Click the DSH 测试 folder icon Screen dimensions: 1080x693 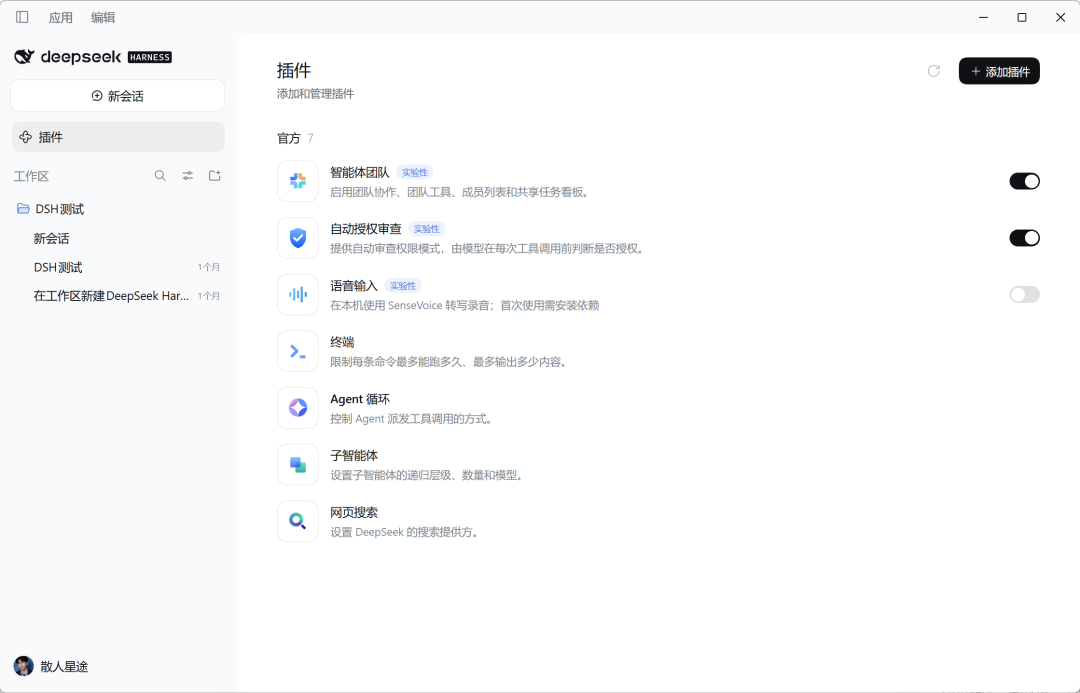coord(23,208)
